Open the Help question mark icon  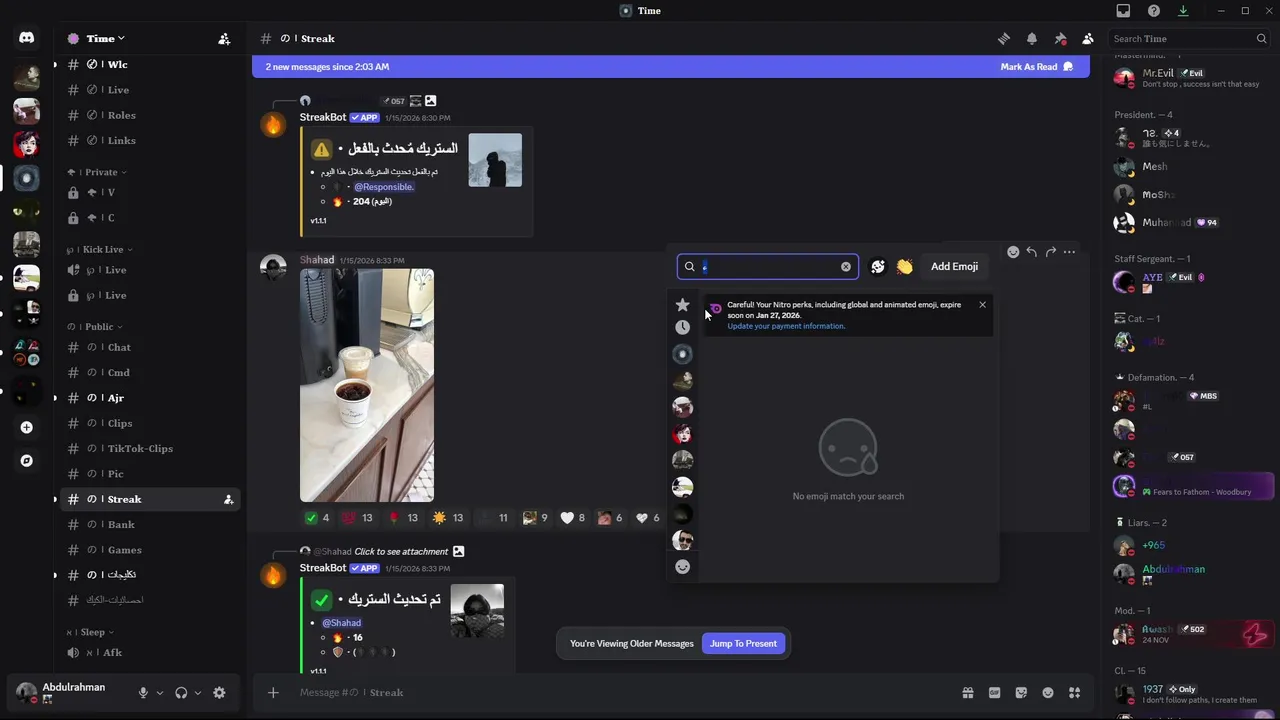pos(1154,11)
